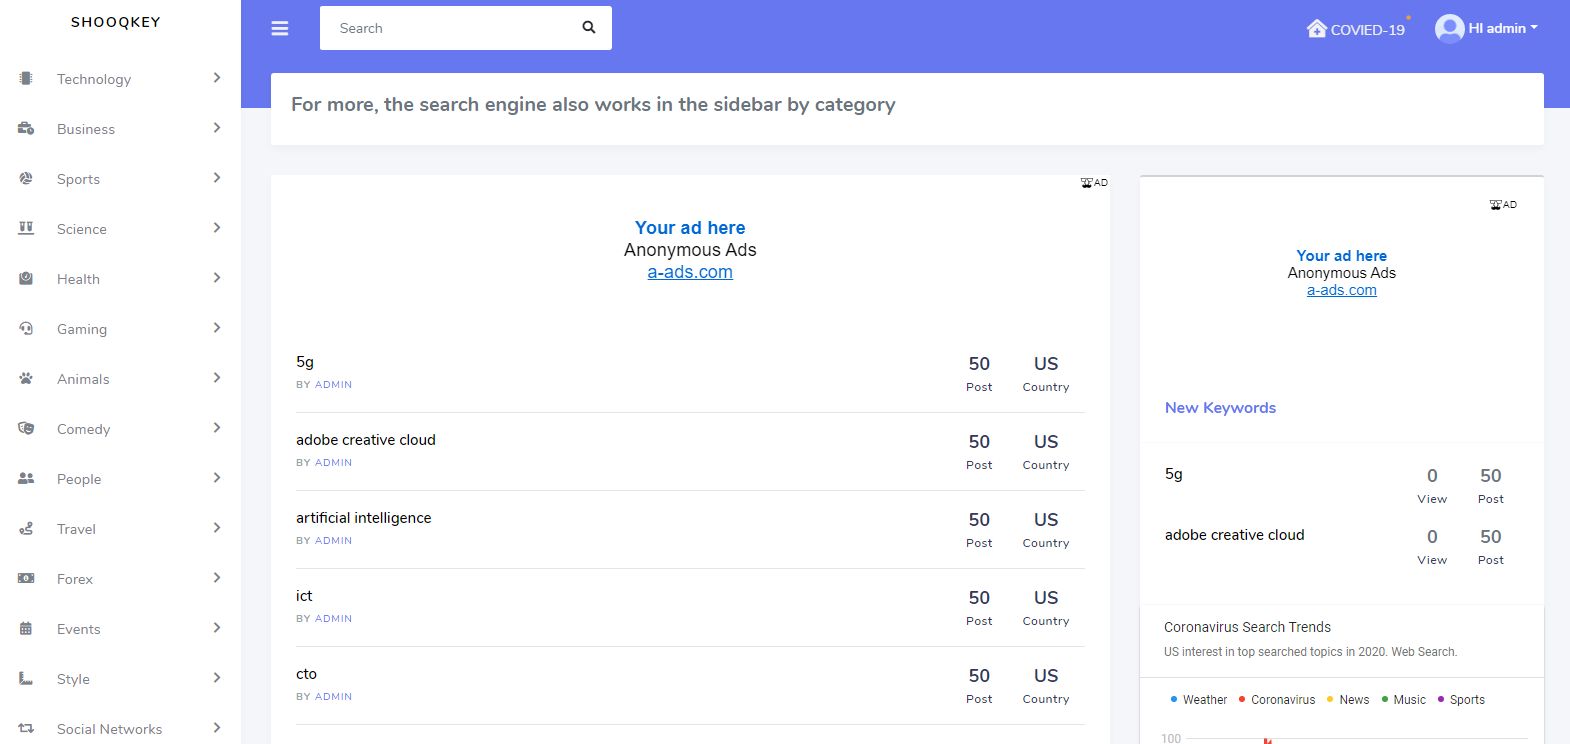Open the Travel sidebar menu item
This screenshot has height=744, width=1570.
pyautogui.click(x=76, y=529)
